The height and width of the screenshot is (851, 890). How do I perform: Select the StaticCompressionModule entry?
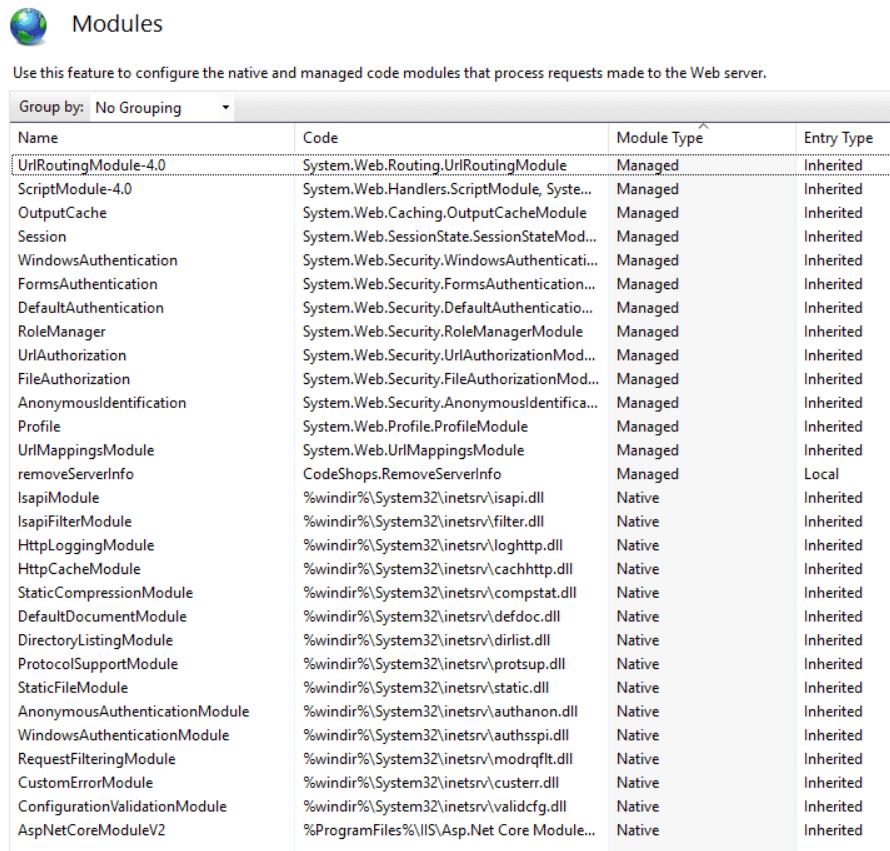pyautogui.click(x=105, y=593)
